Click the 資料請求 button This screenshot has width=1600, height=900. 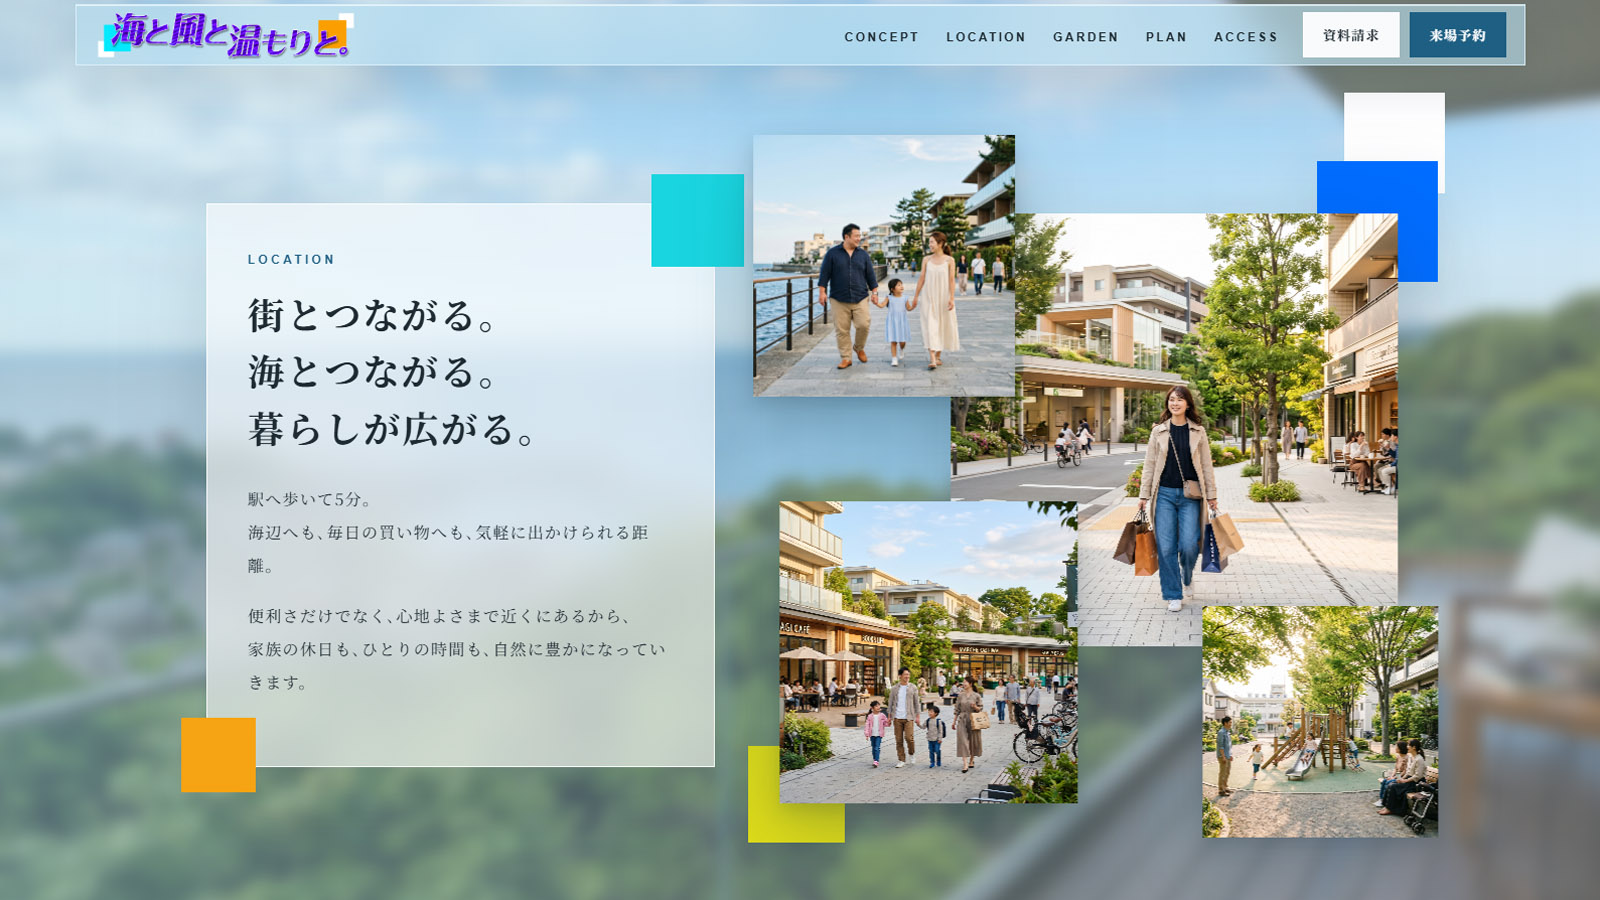[x=1351, y=35]
